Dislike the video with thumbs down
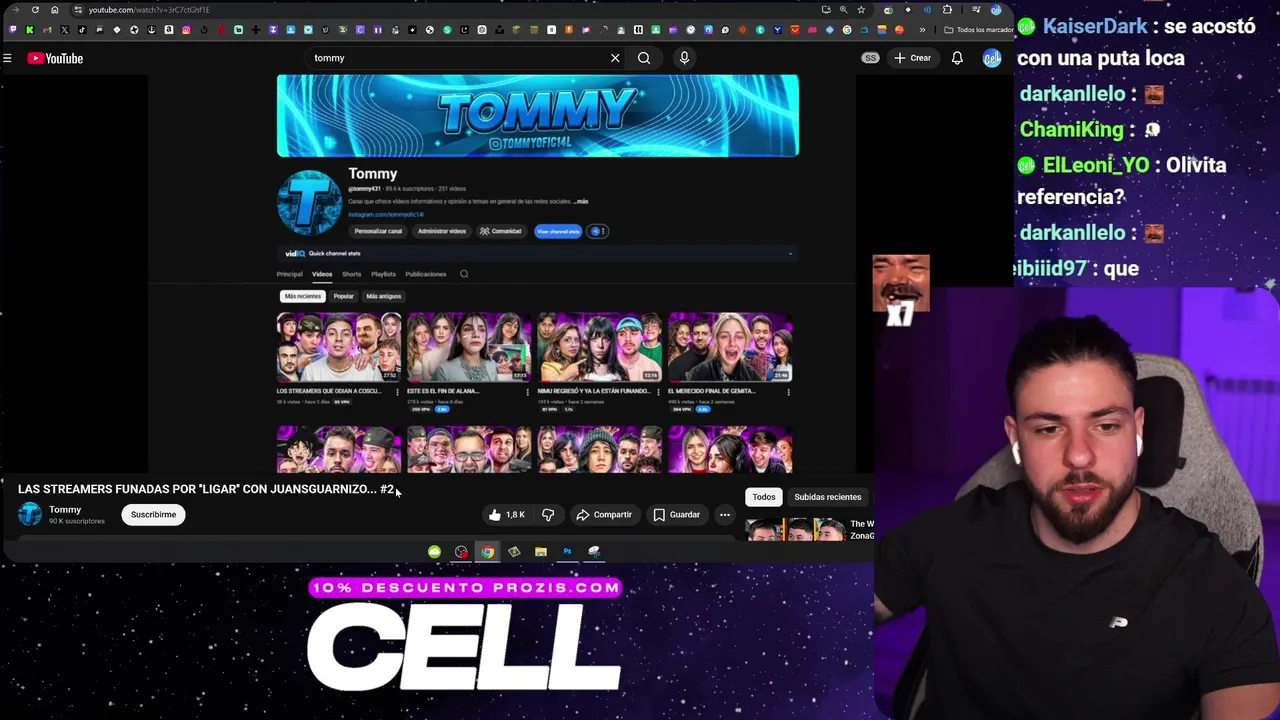The height and width of the screenshot is (720, 1280). pyautogui.click(x=548, y=515)
